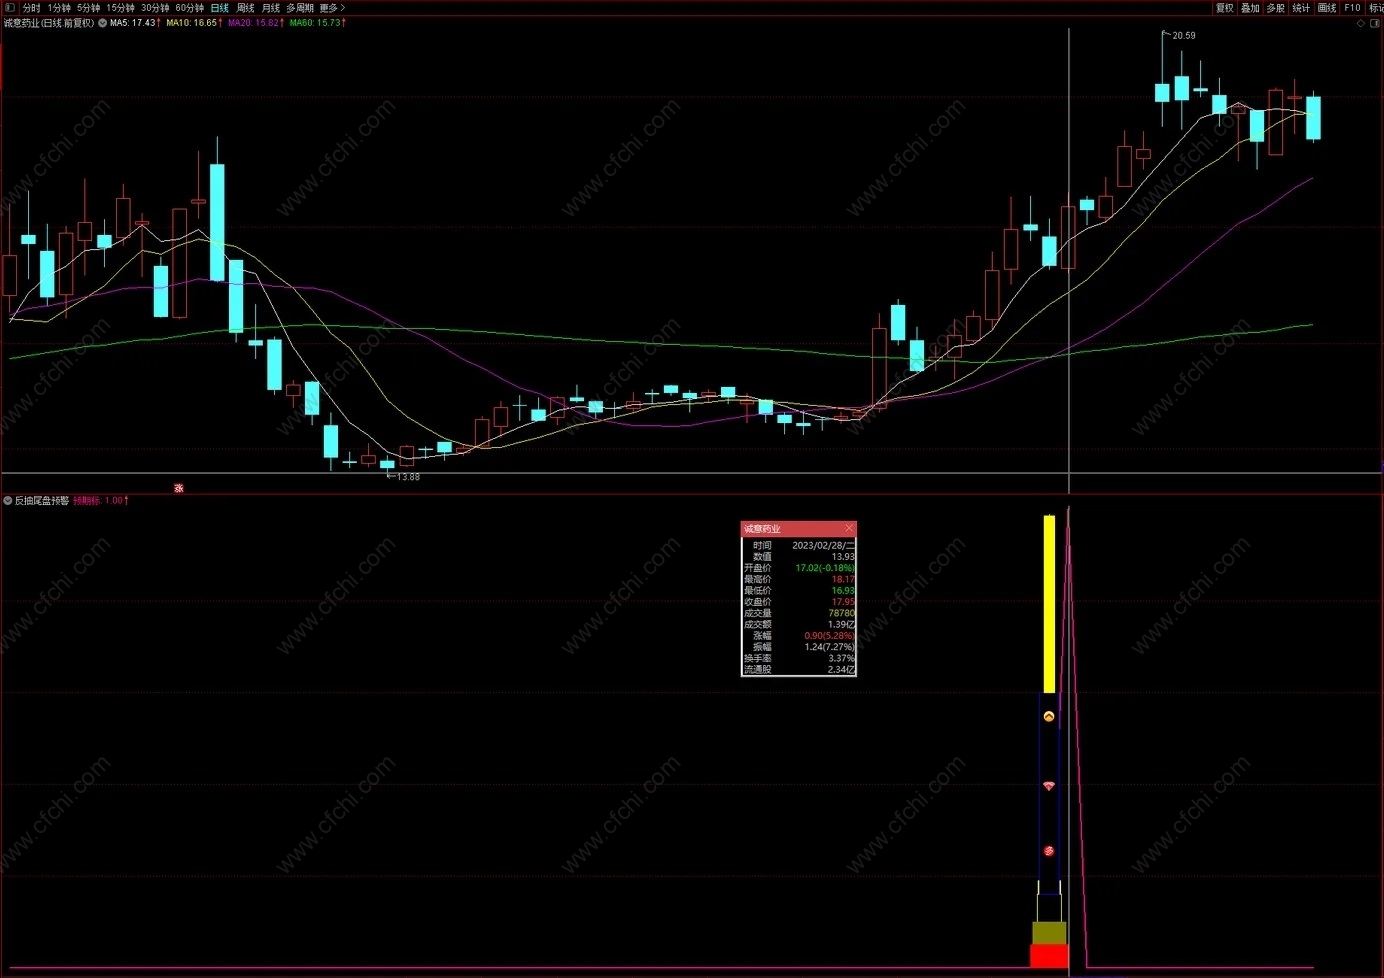
Task: Click the olive block above the red block
Action: click(1049, 933)
